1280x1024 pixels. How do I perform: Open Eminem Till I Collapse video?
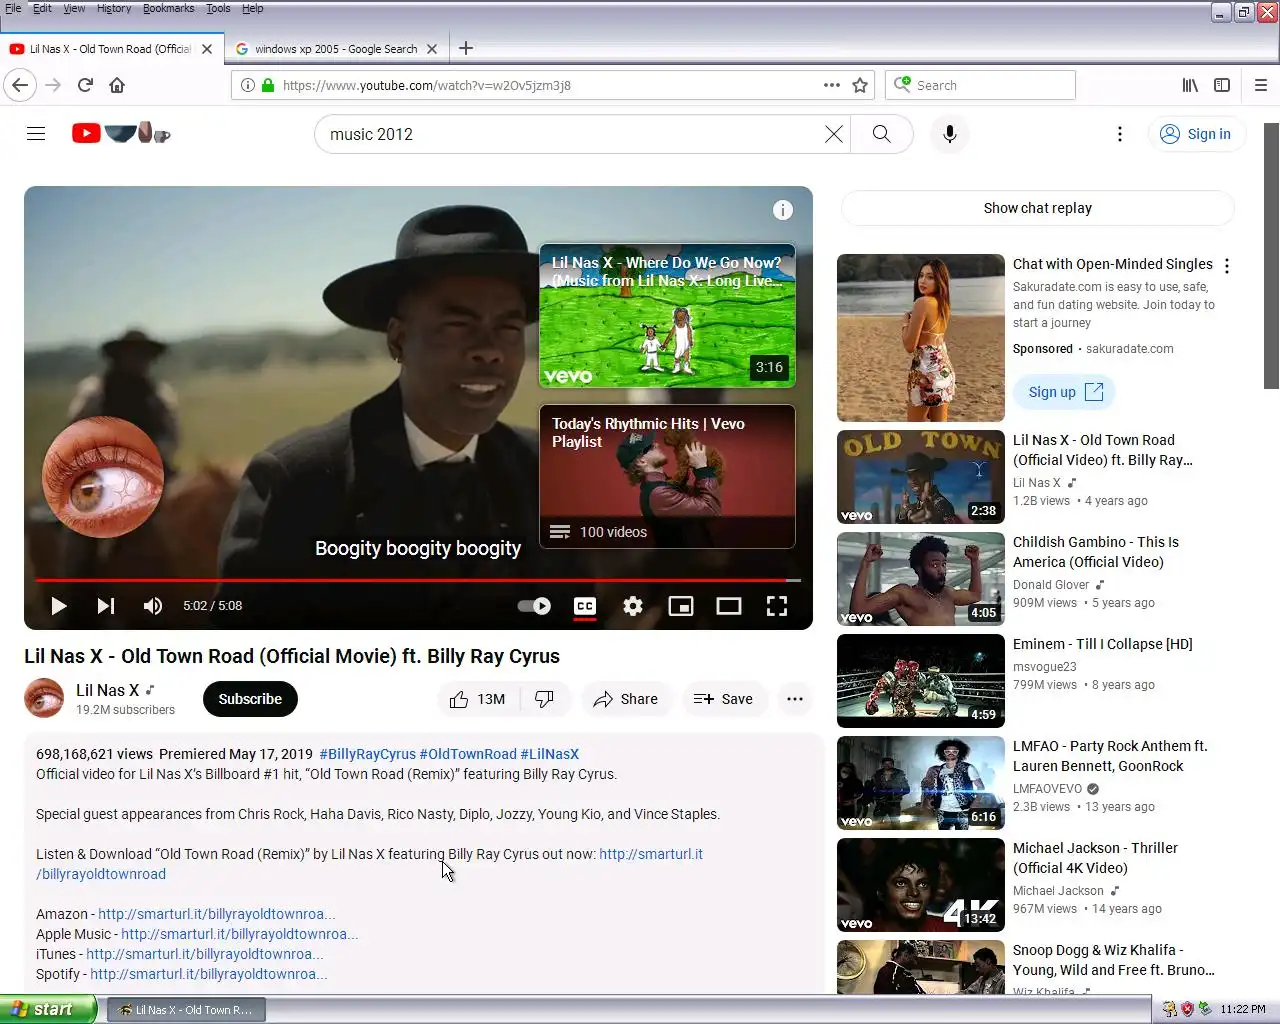click(x=1103, y=644)
